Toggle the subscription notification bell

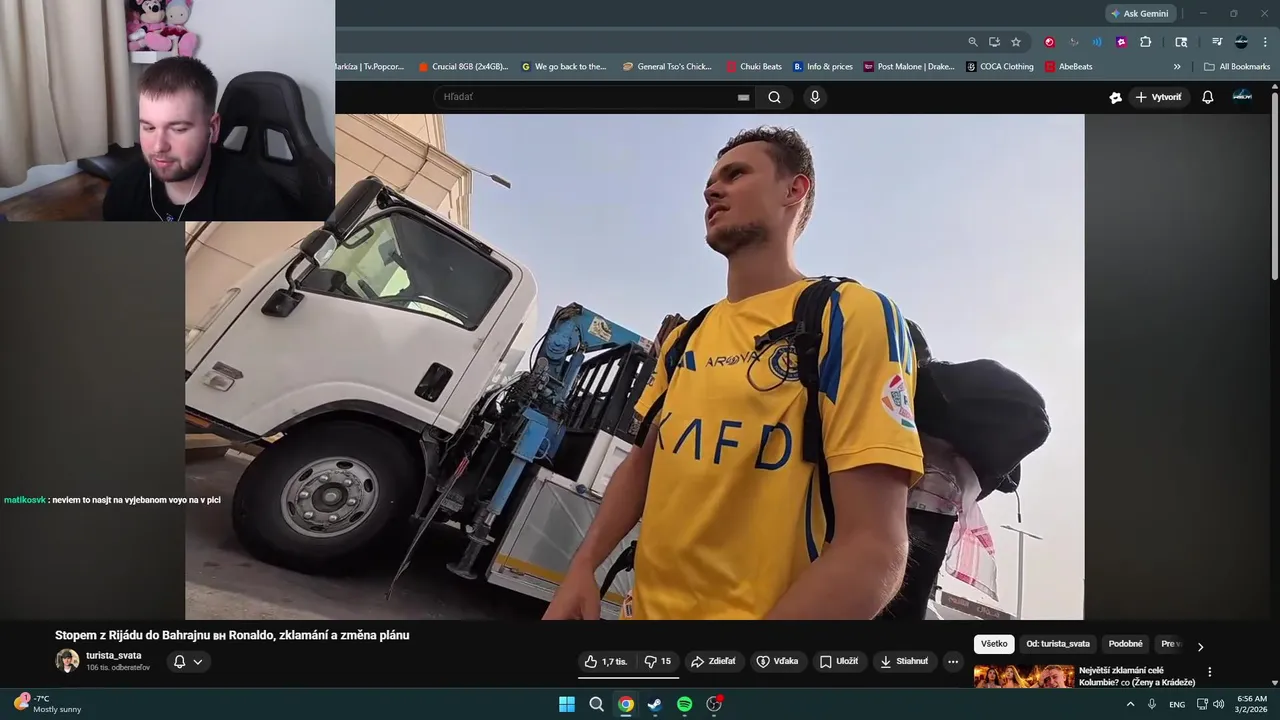179,661
